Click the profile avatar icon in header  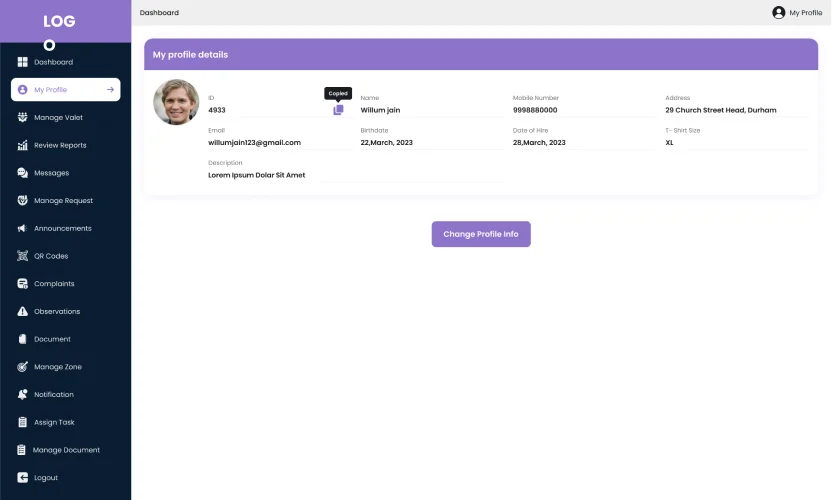(x=778, y=13)
